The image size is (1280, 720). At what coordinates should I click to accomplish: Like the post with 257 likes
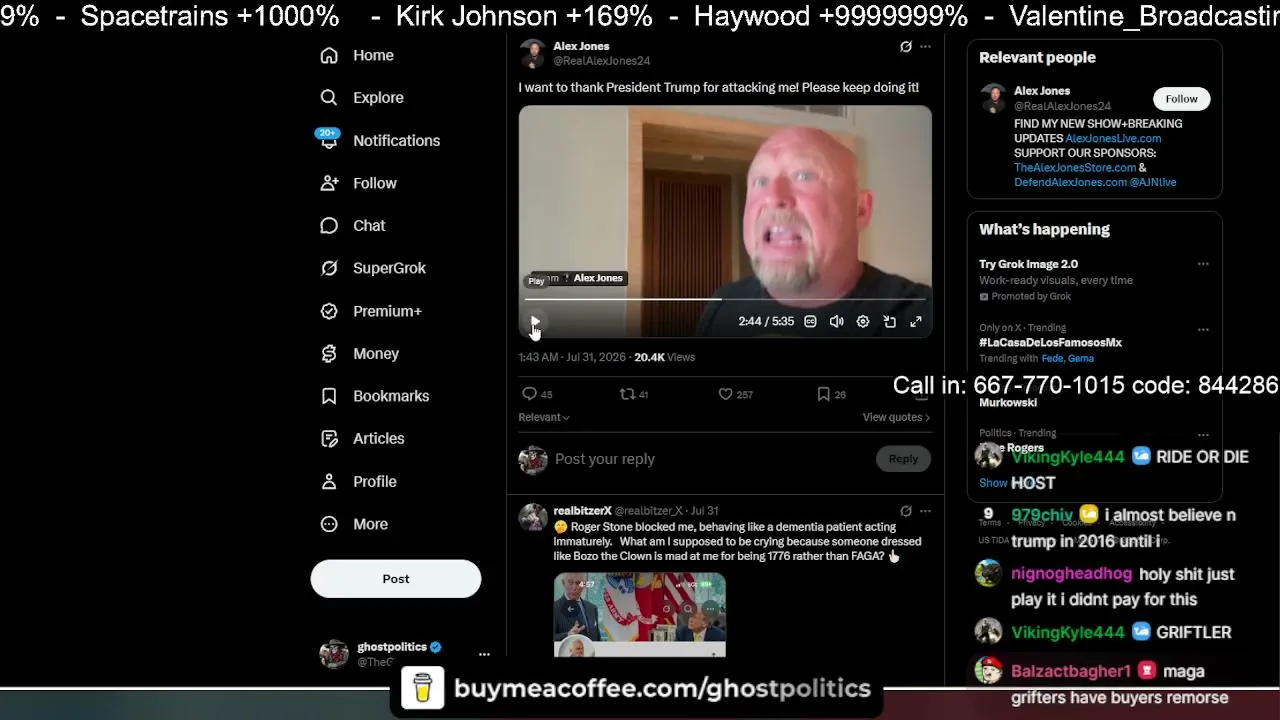tap(725, 394)
